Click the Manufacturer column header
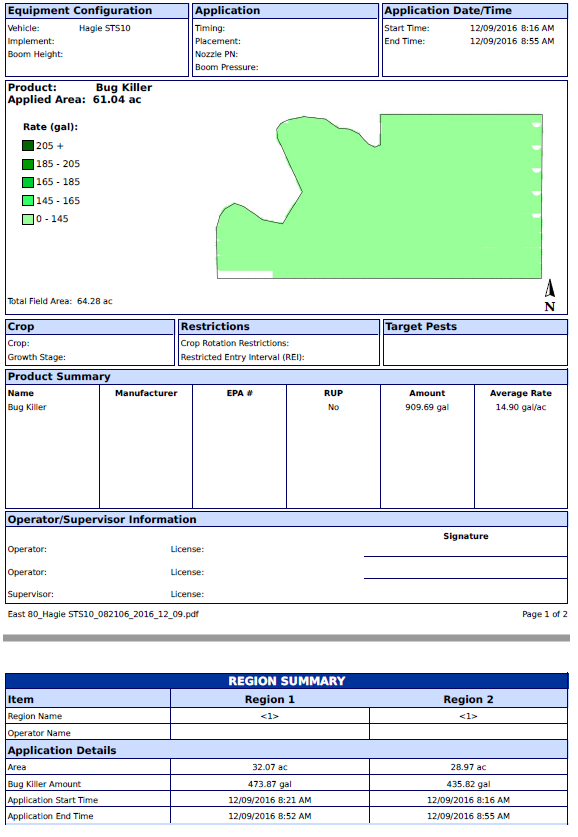Image resolution: width=578 pixels, height=837 pixels. tap(146, 393)
